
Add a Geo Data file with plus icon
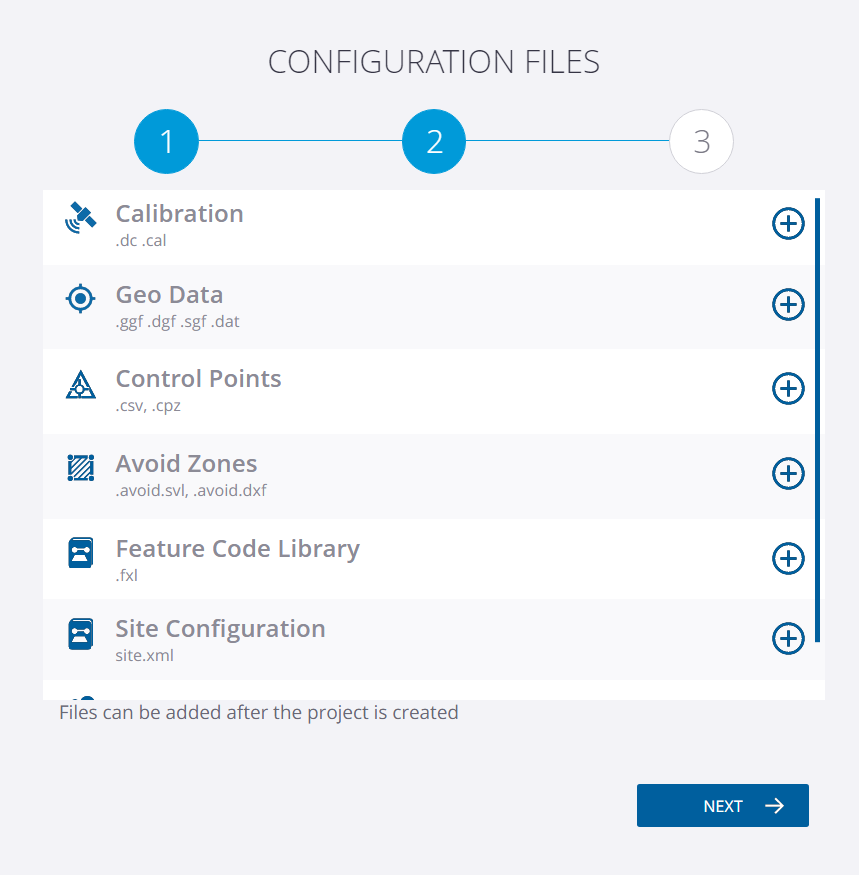(x=788, y=305)
